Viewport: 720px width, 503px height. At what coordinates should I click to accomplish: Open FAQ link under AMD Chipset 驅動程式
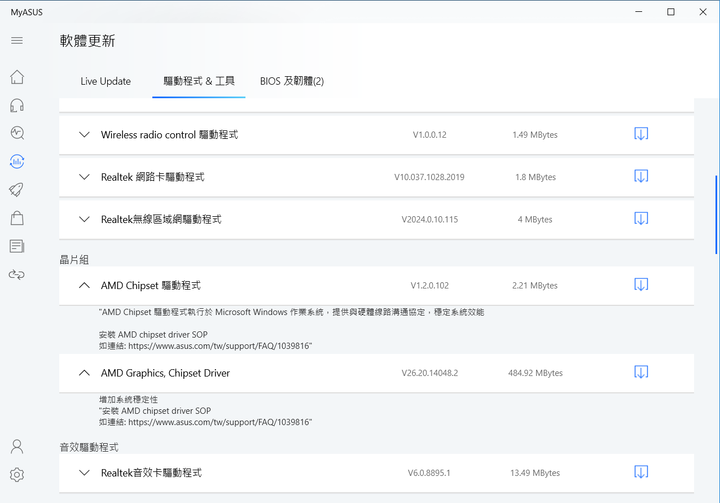(x=219, y=346)
